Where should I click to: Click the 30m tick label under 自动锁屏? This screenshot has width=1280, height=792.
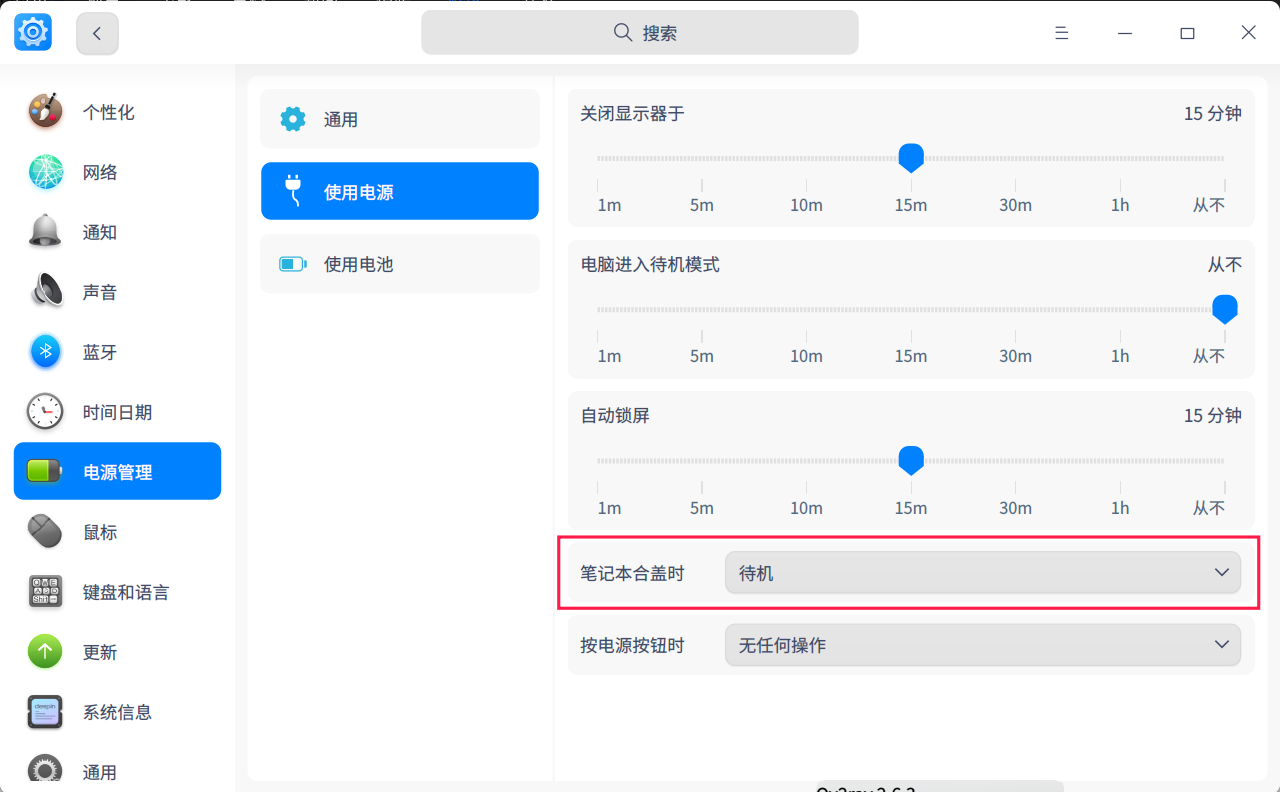1015,508
